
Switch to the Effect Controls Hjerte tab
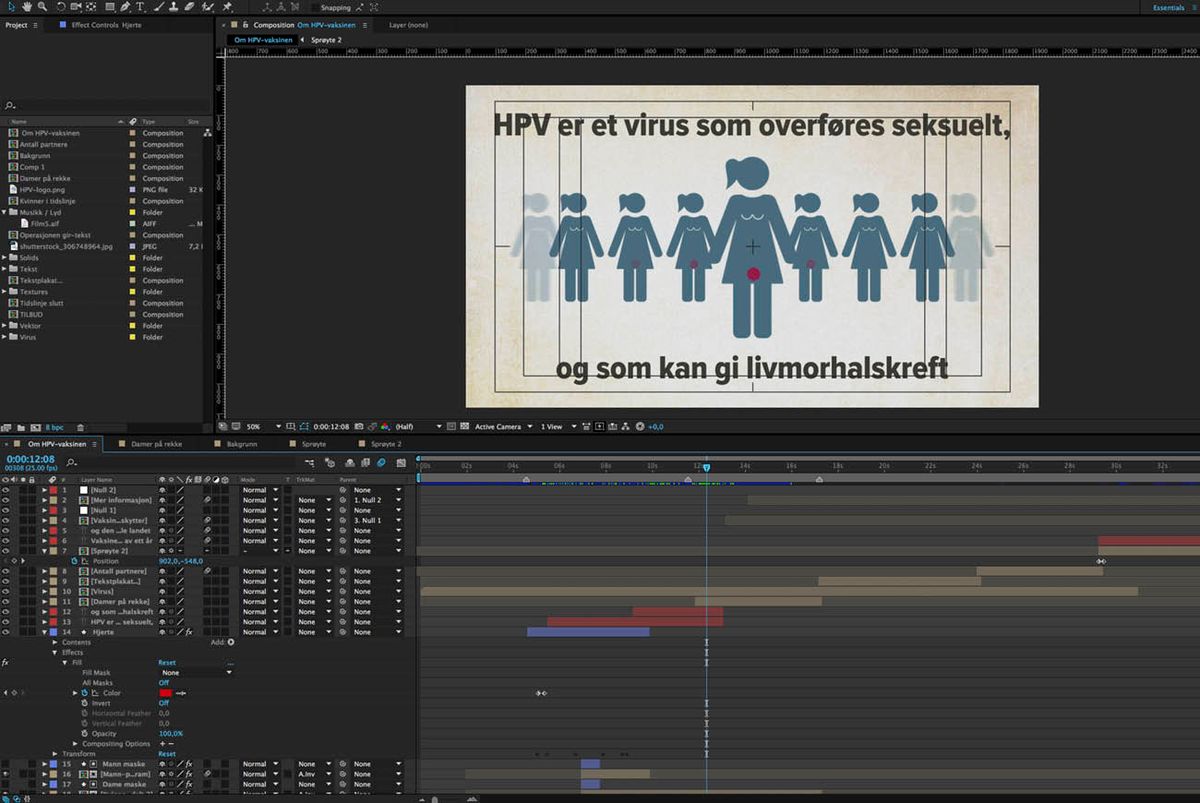[106, 25]
